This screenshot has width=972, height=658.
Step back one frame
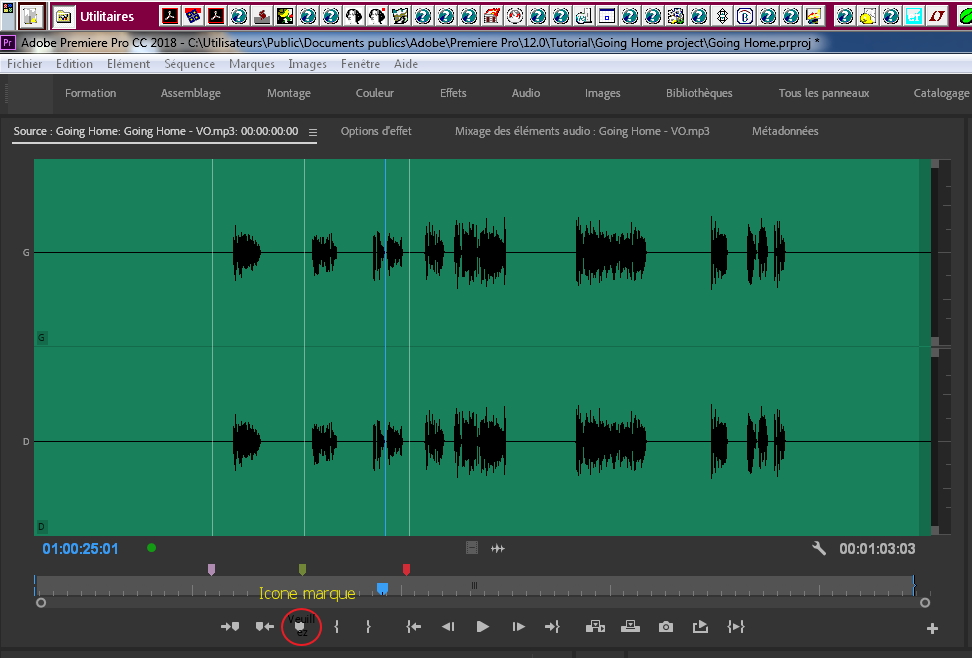click(x=448, y=627)
